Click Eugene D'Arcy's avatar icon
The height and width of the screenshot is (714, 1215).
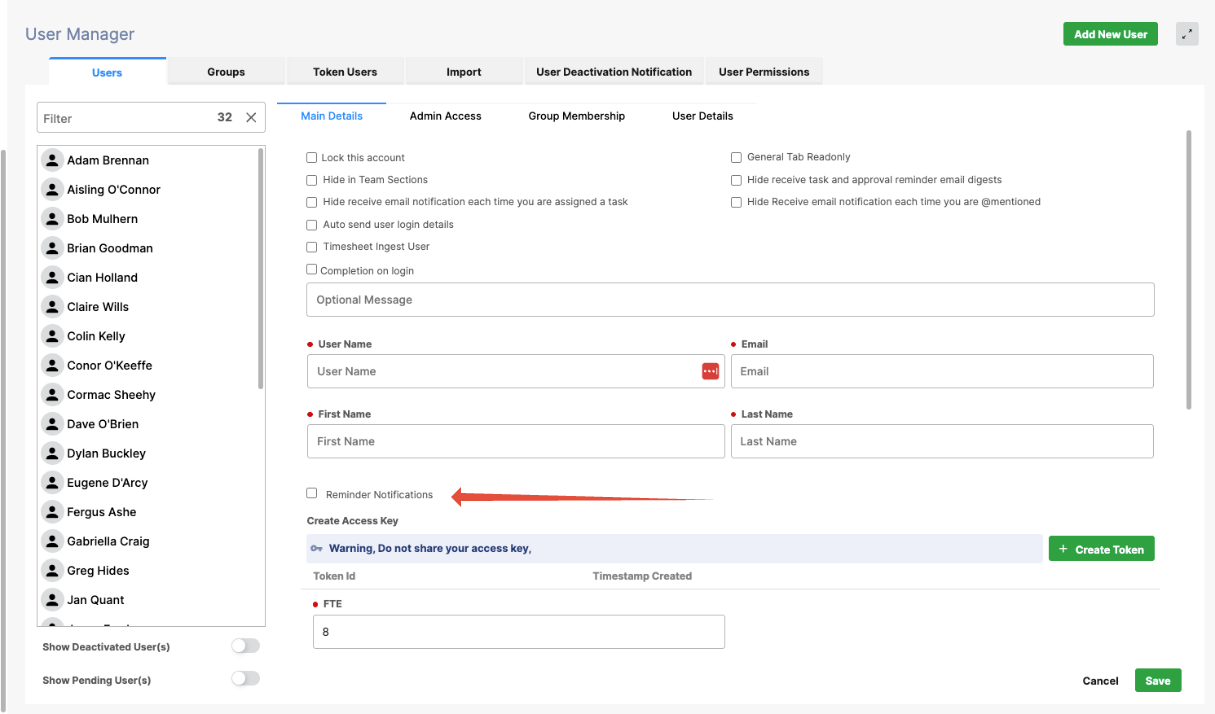(53, 482)
